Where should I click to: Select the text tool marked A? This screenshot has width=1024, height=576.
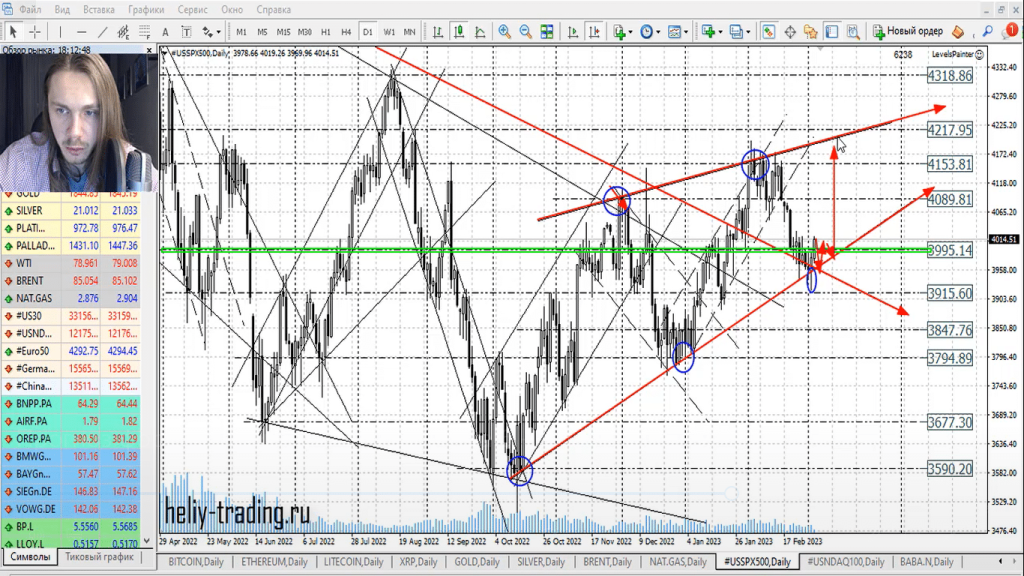point(165,31)
